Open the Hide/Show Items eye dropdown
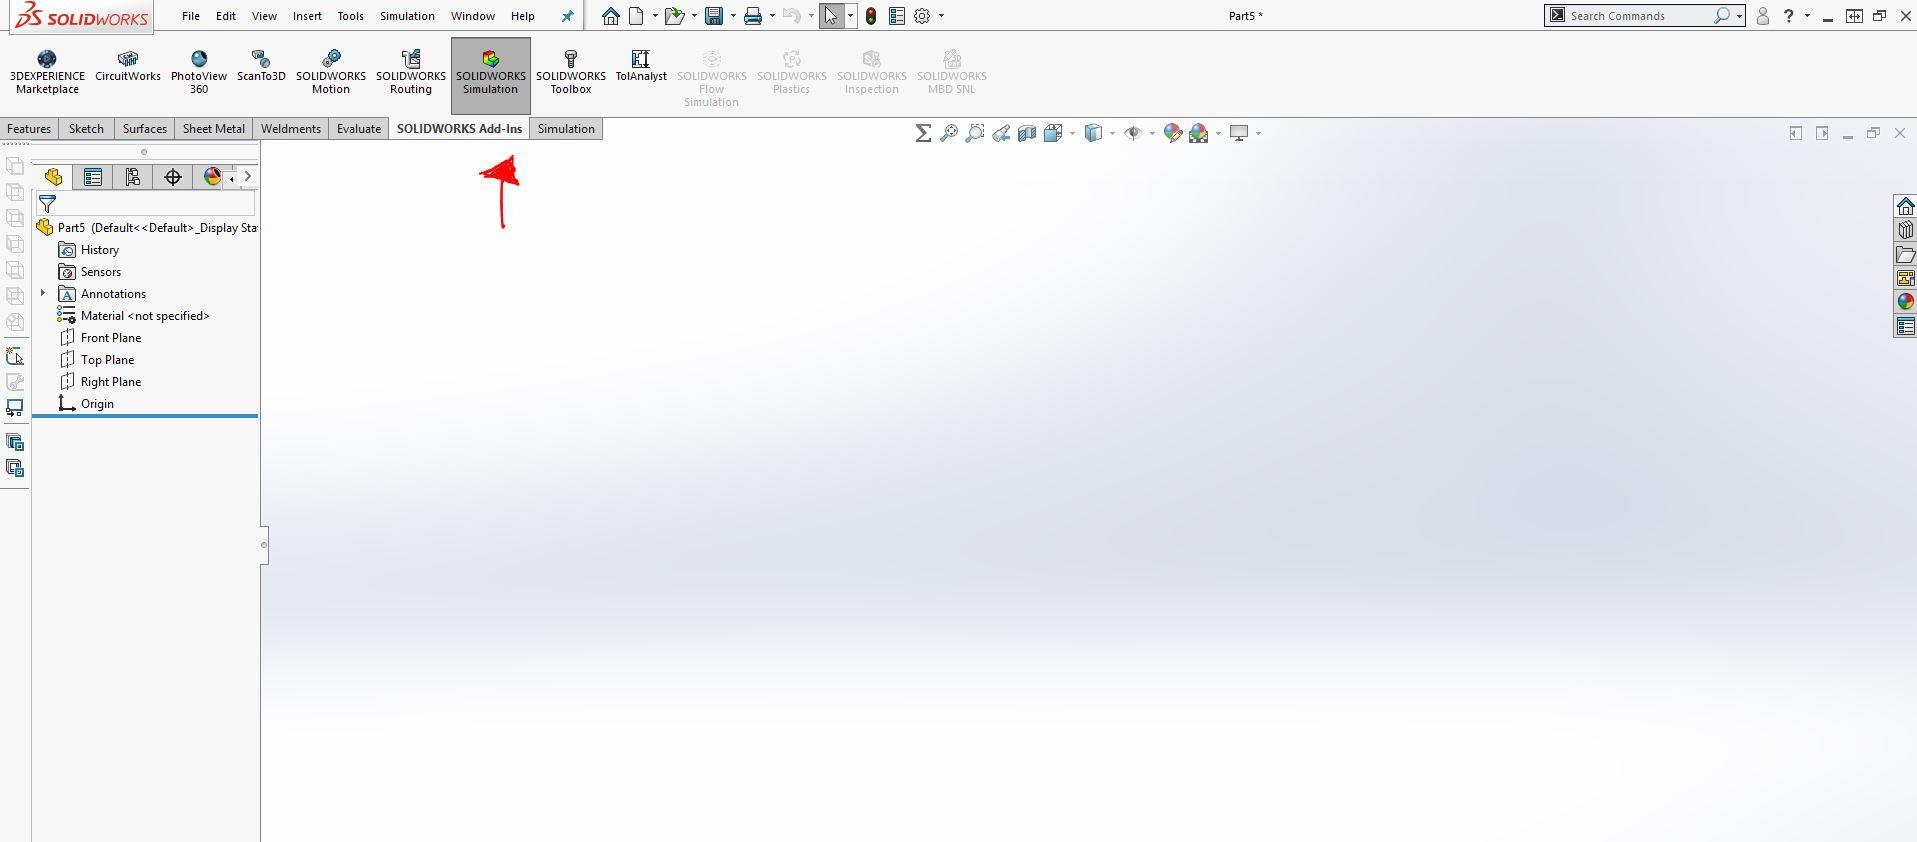The width and height of the screenshot is (1917, 842). (1152, 133)
